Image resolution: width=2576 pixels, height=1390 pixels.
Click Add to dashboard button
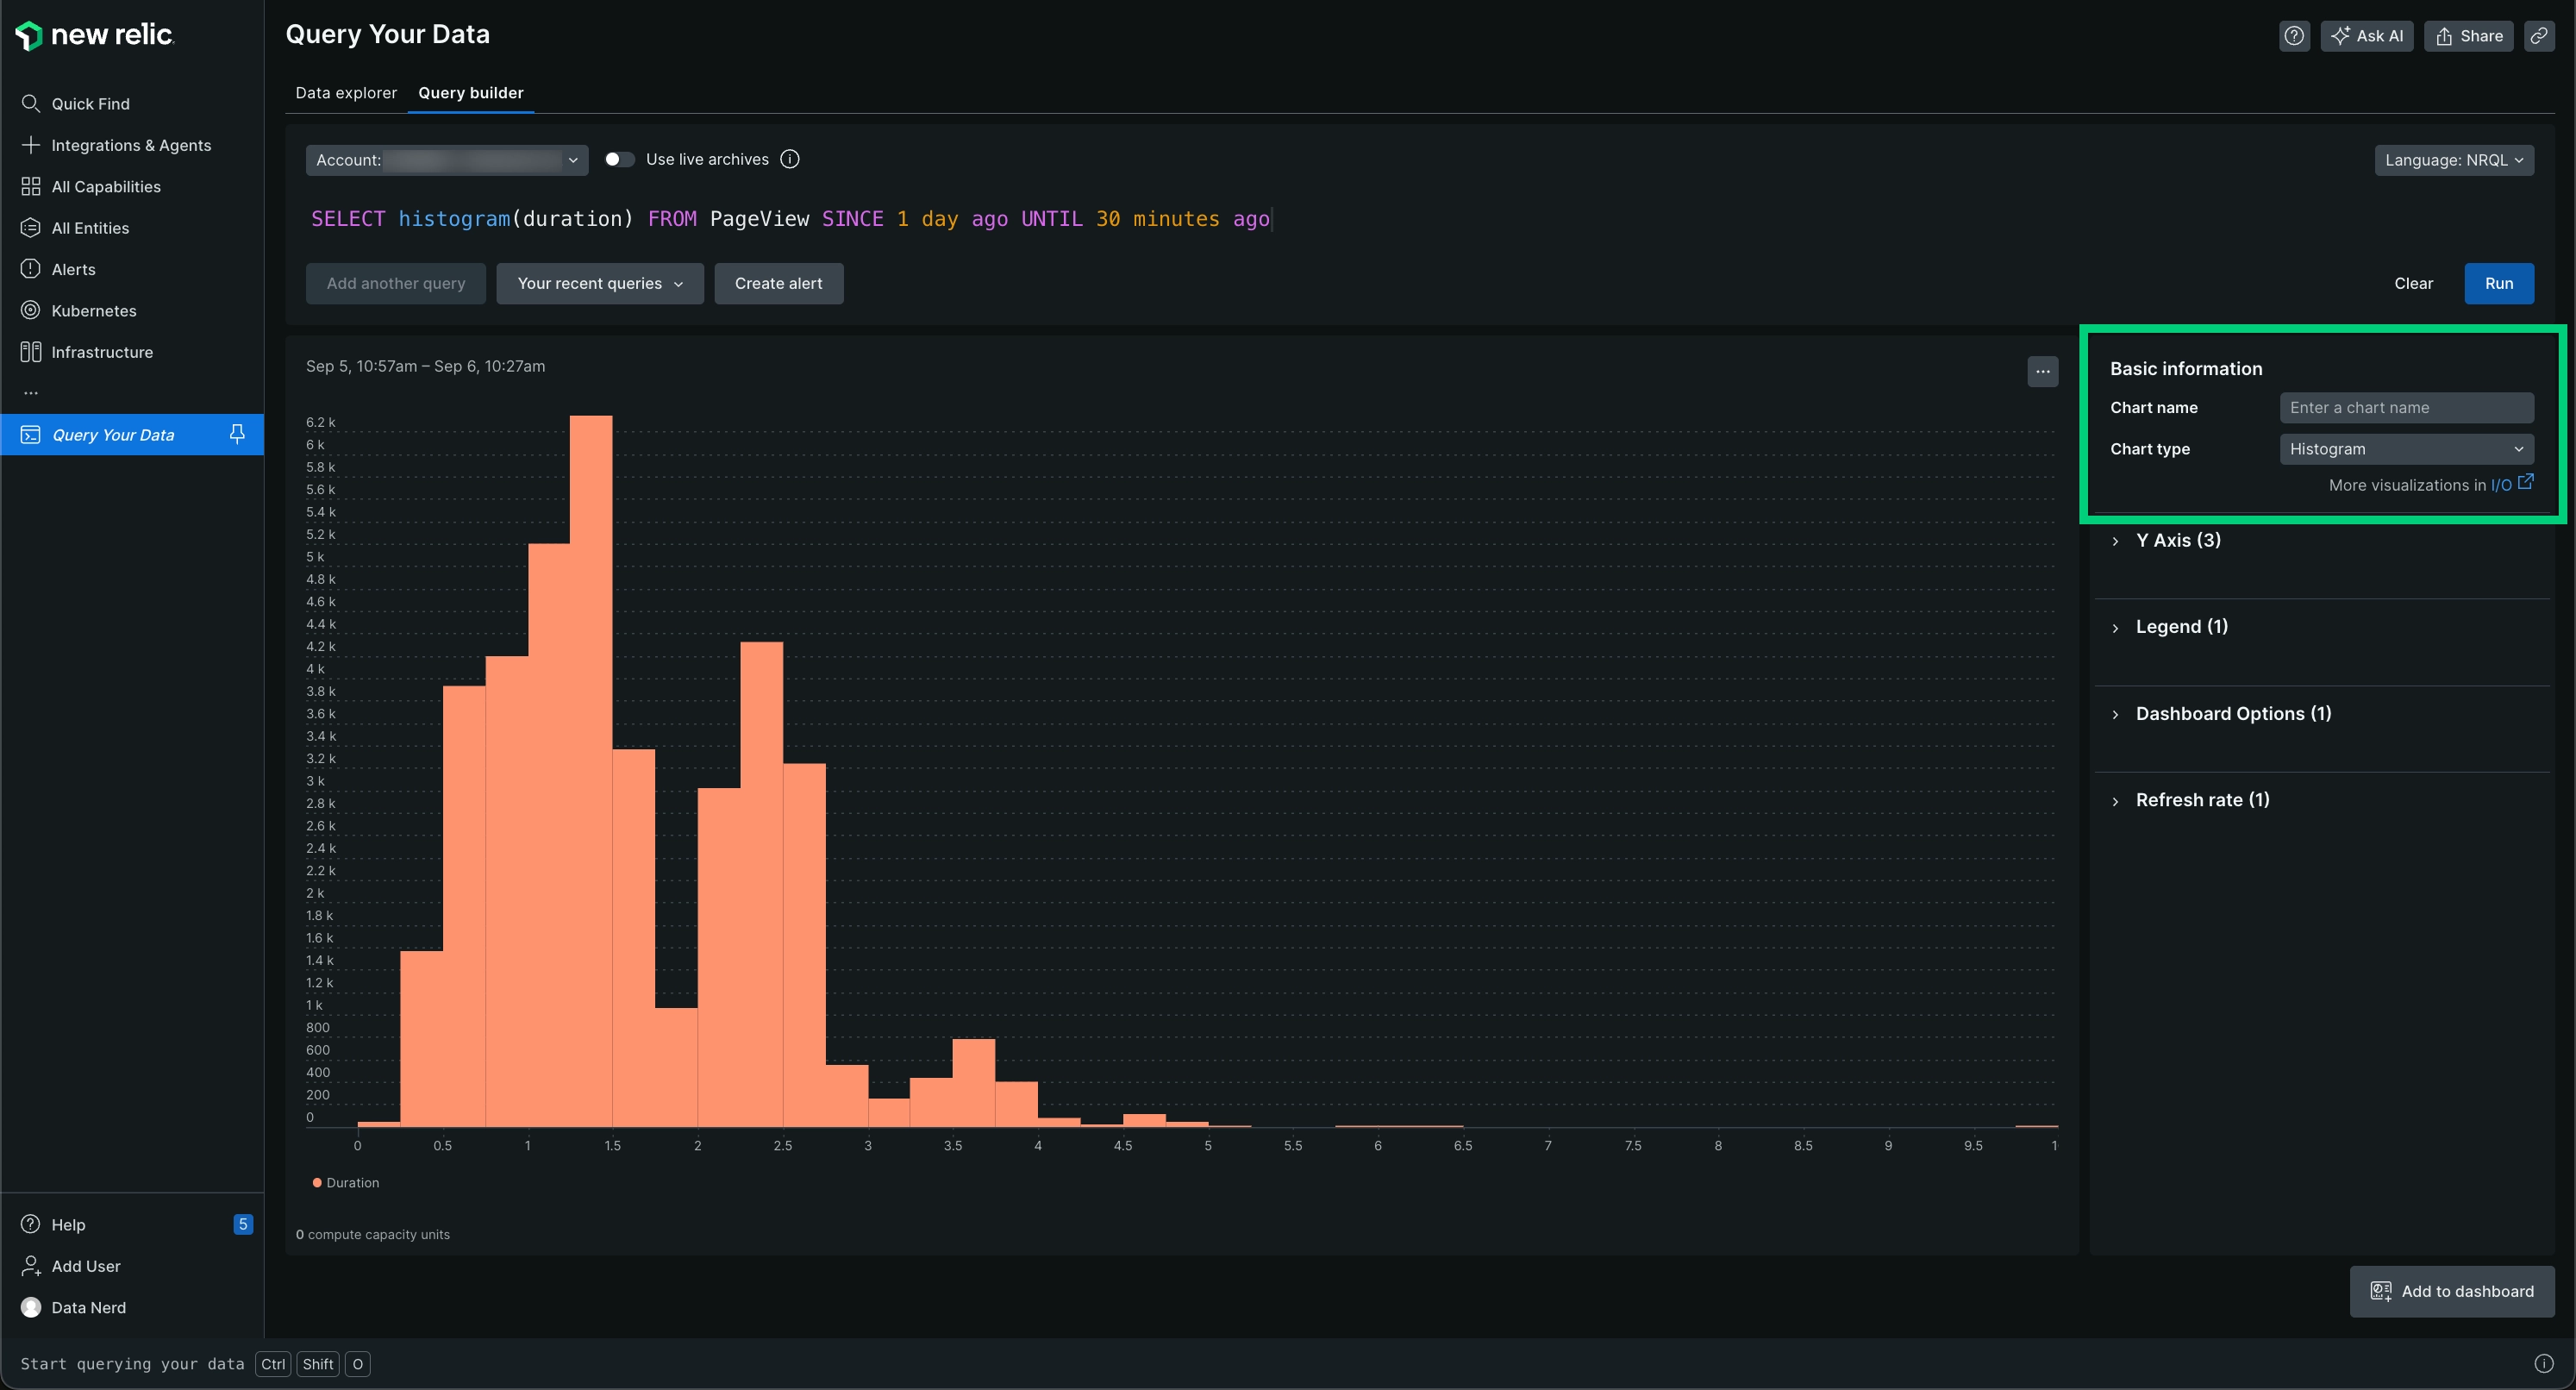point(2452,1292)
